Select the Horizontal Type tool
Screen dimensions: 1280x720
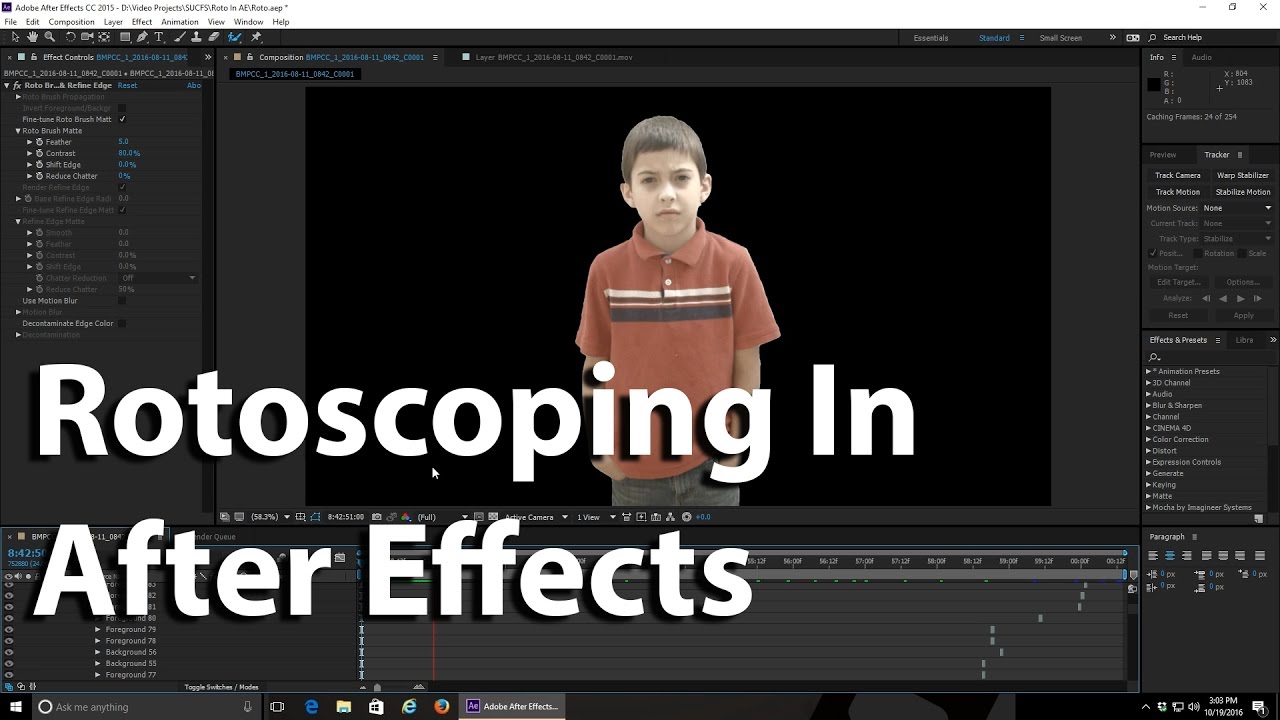[159, 37]
